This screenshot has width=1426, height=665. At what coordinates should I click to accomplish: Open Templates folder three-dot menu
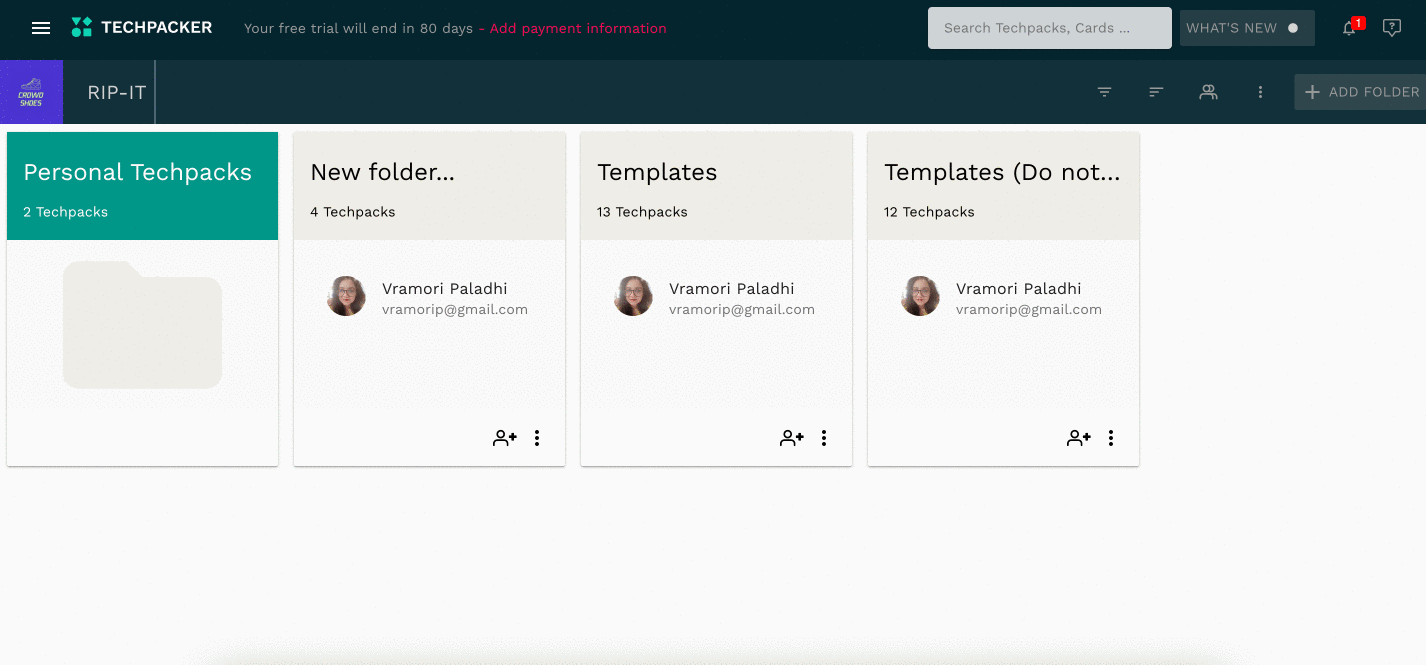pyautogui.click(x=824, y=438)
